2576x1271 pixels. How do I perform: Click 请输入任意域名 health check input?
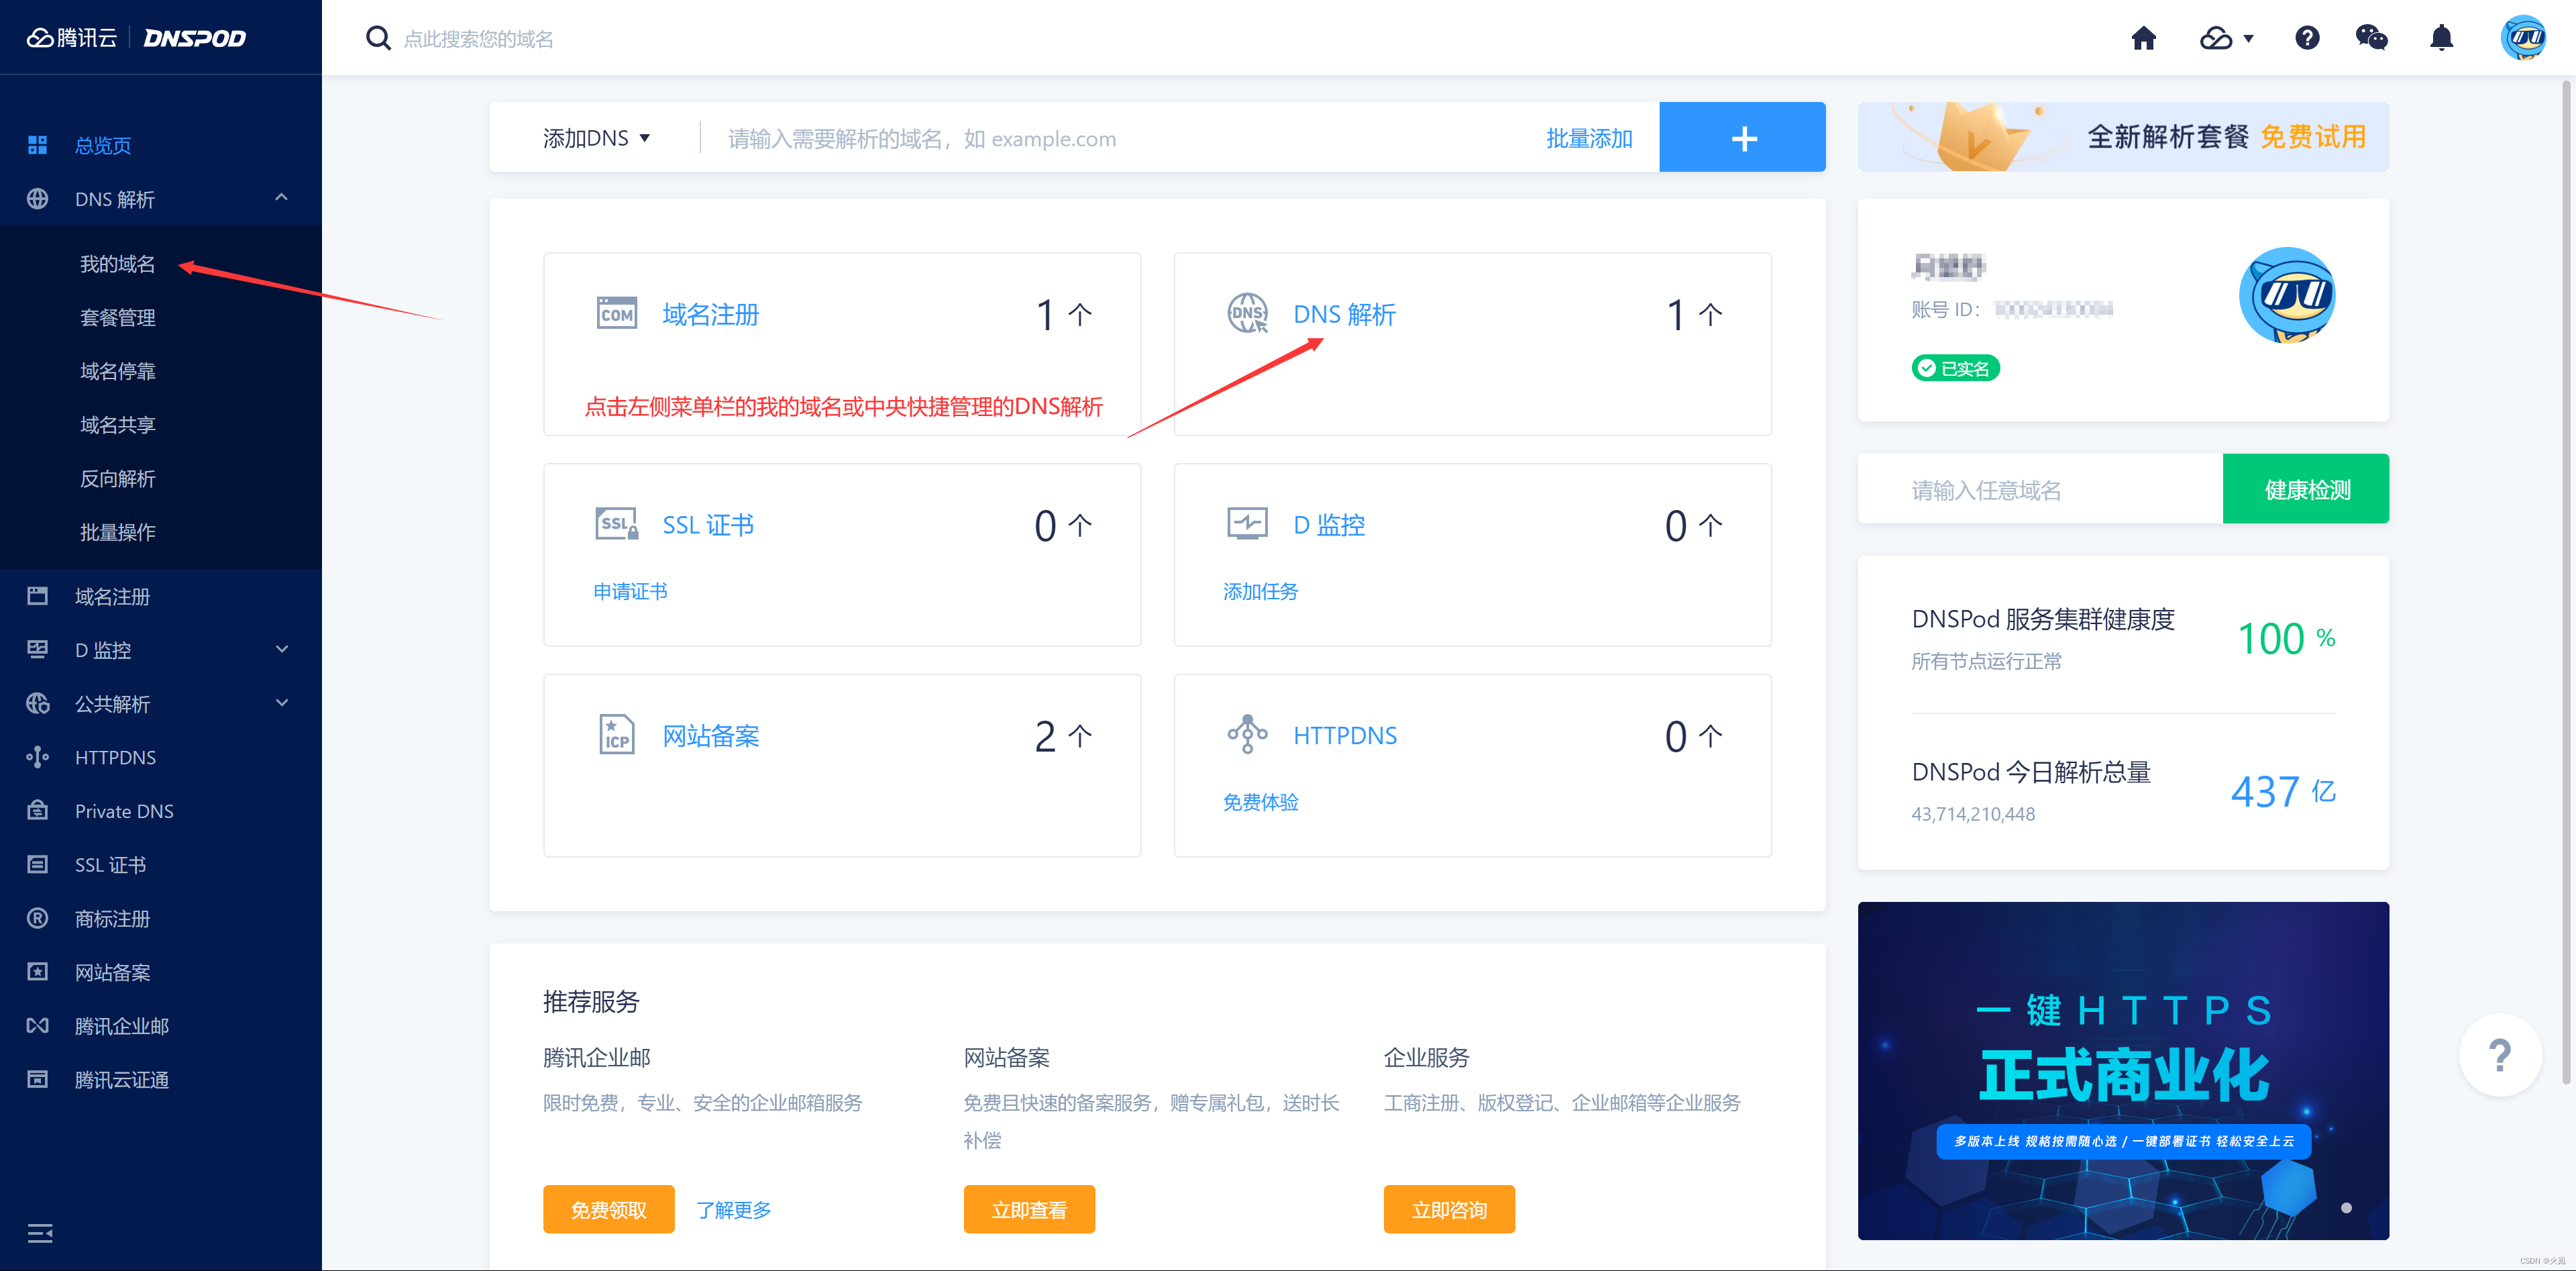(x=2039, y=489)
